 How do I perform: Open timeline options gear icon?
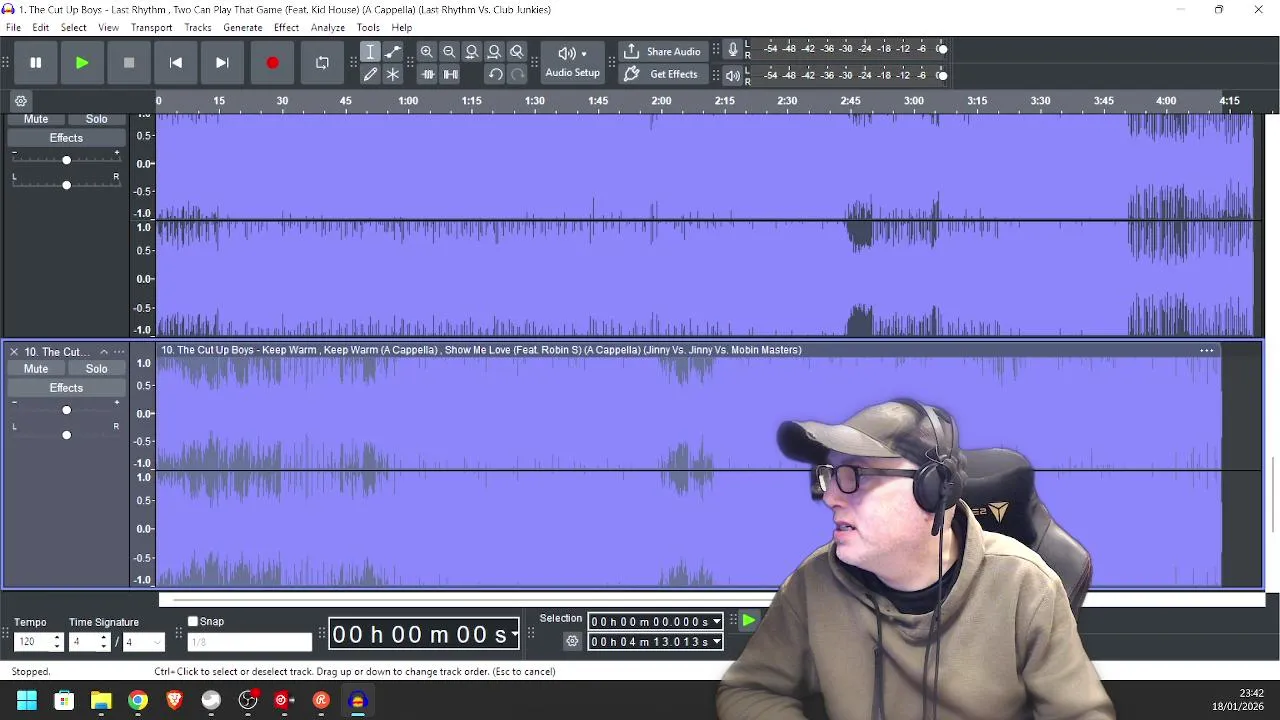click(21, 101)
